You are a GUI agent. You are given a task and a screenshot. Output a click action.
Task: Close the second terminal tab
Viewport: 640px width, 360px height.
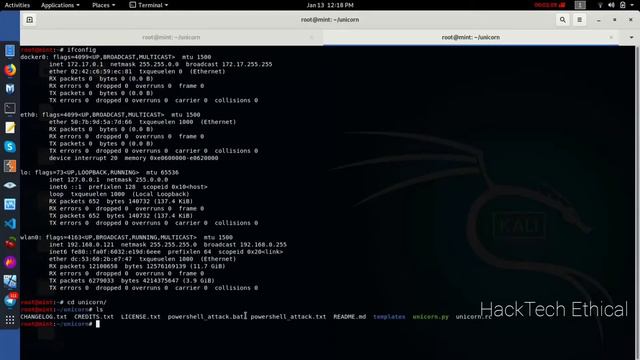click(611, 37)
